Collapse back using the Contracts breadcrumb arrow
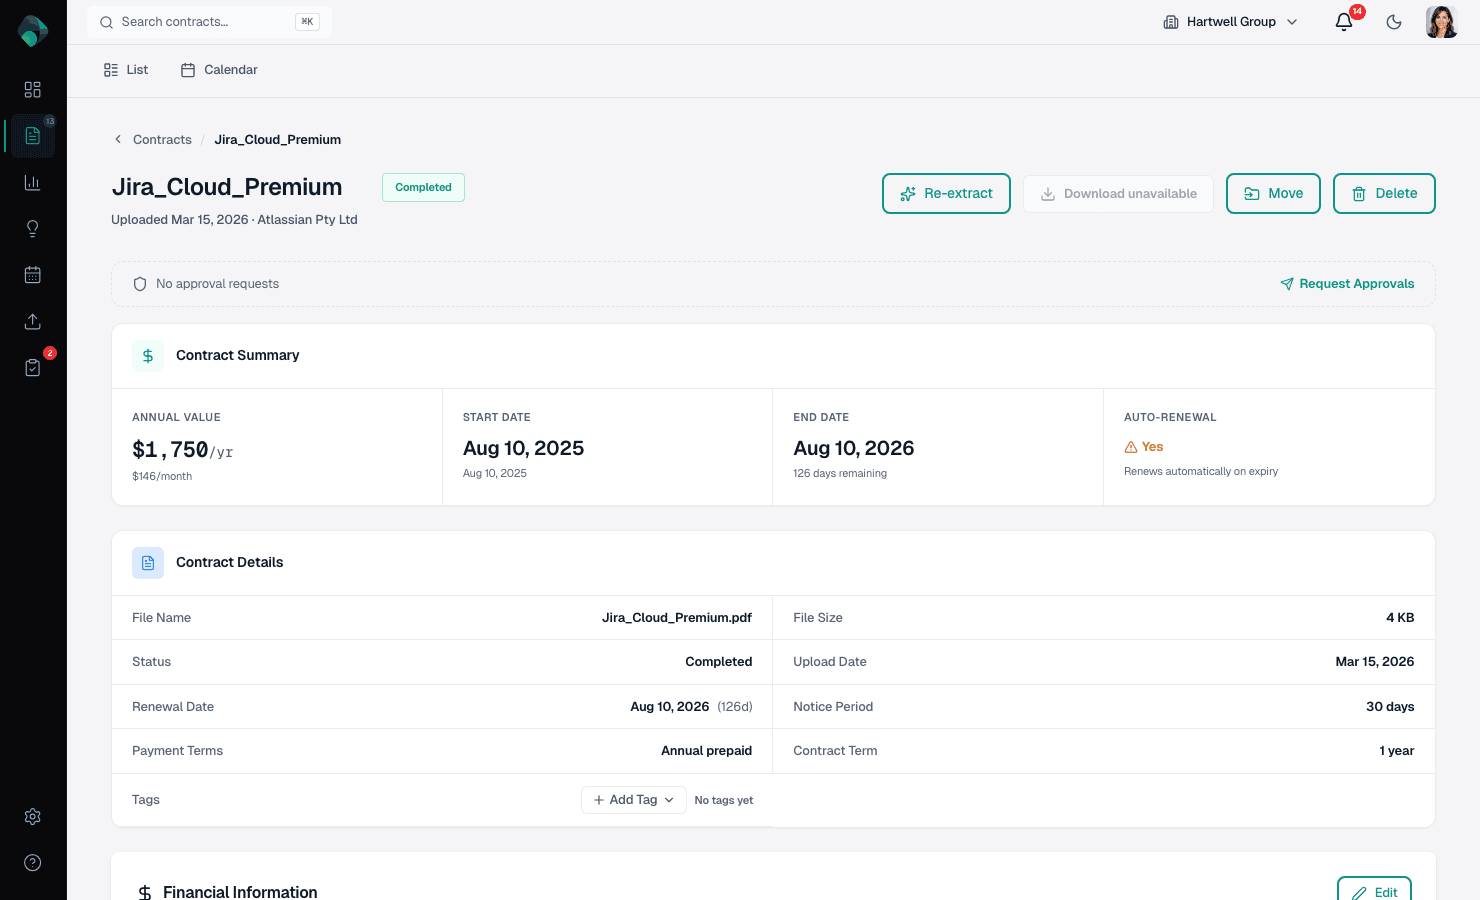This screenshot has width=1480, height=900. [117, 139]
